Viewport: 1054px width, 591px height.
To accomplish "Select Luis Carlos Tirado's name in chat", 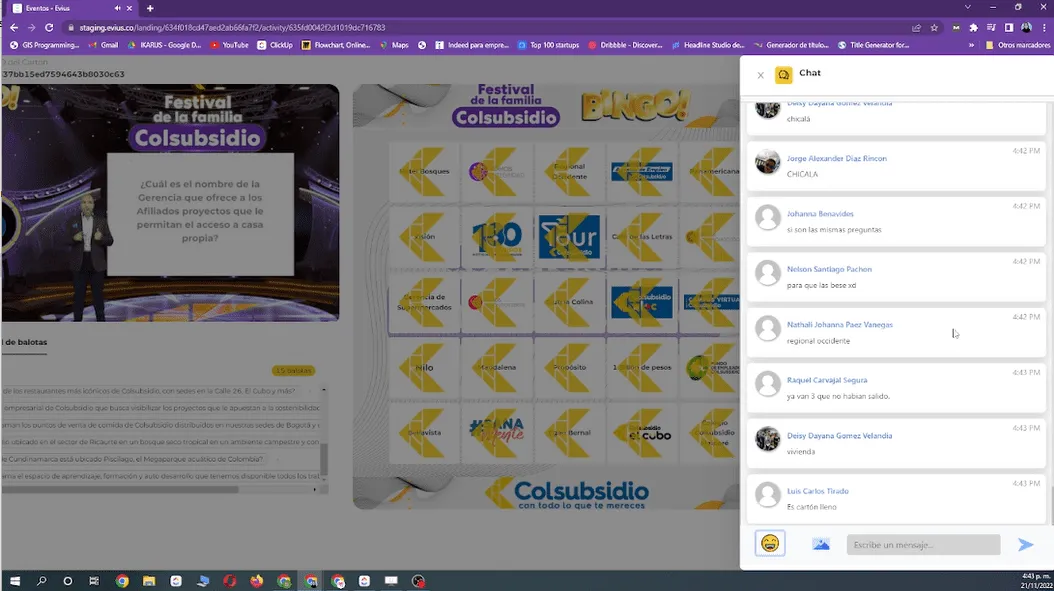I will point(818,491).
